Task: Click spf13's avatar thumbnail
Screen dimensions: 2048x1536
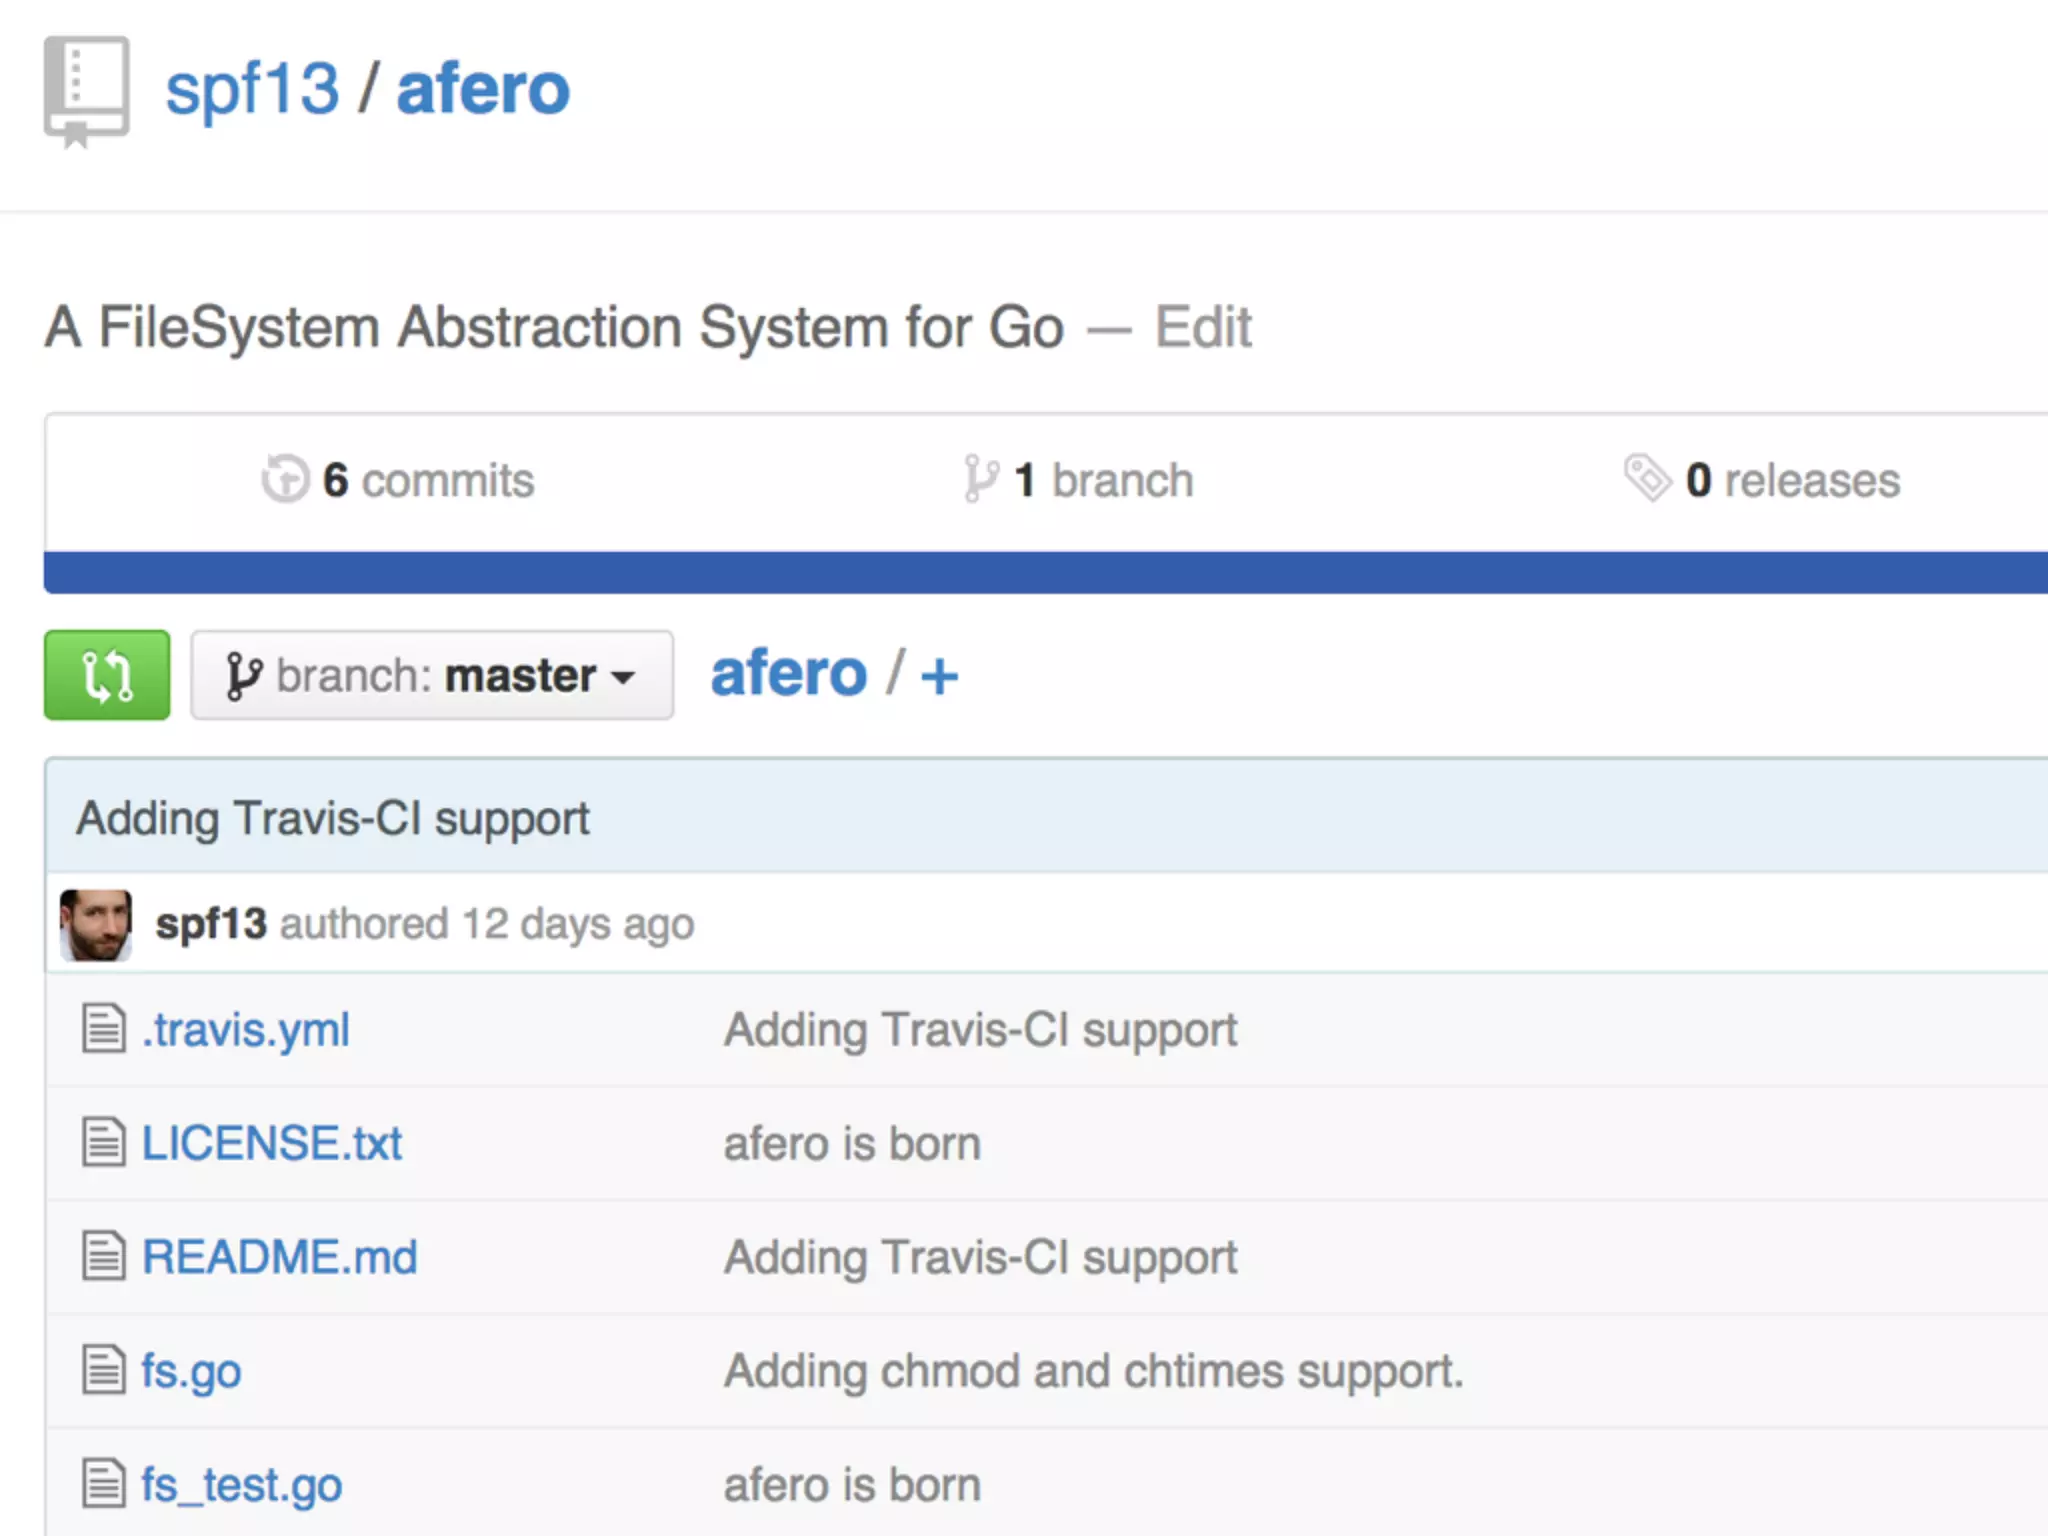Action: point(96,925)
